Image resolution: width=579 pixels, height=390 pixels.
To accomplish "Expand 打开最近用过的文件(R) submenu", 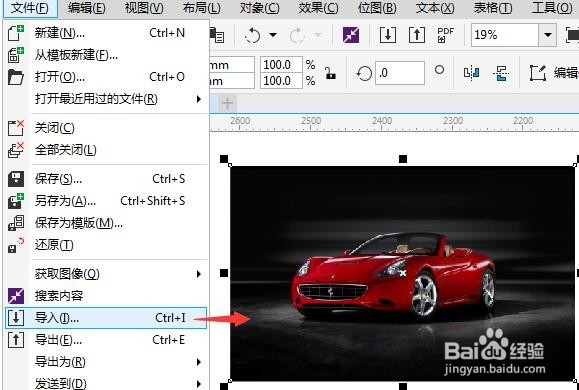I will click(x=106, y=99).
